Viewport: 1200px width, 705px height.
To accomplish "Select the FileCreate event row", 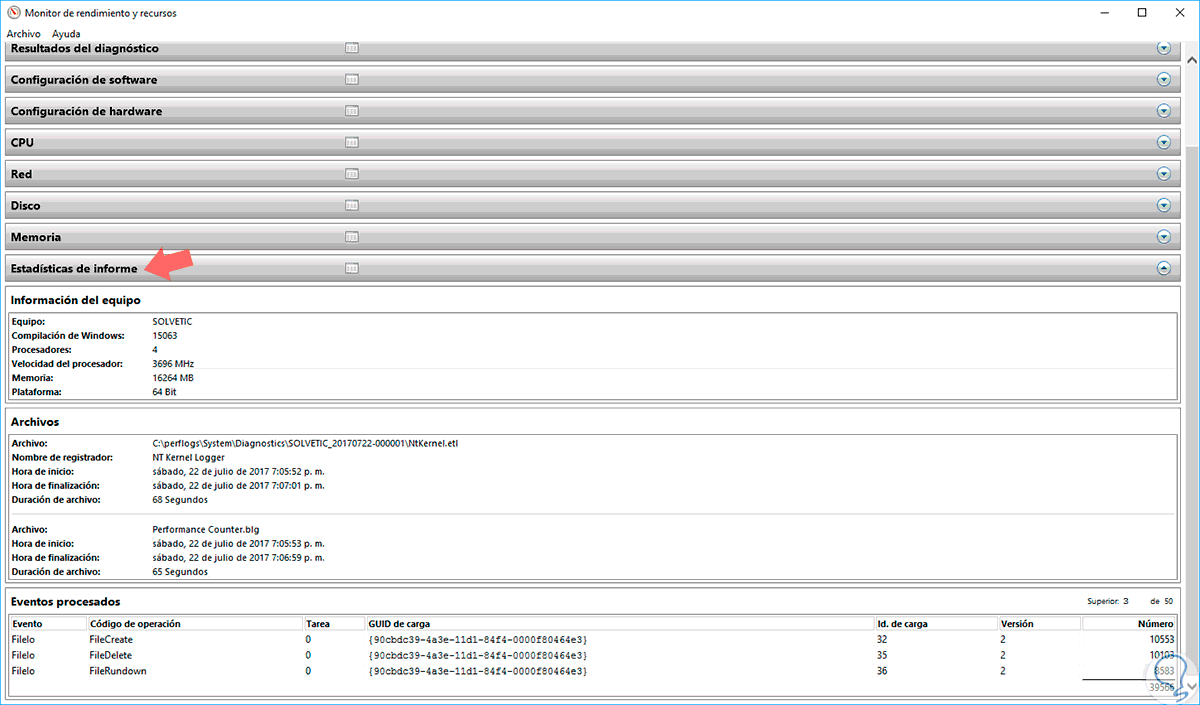I will tap(594, 639).
